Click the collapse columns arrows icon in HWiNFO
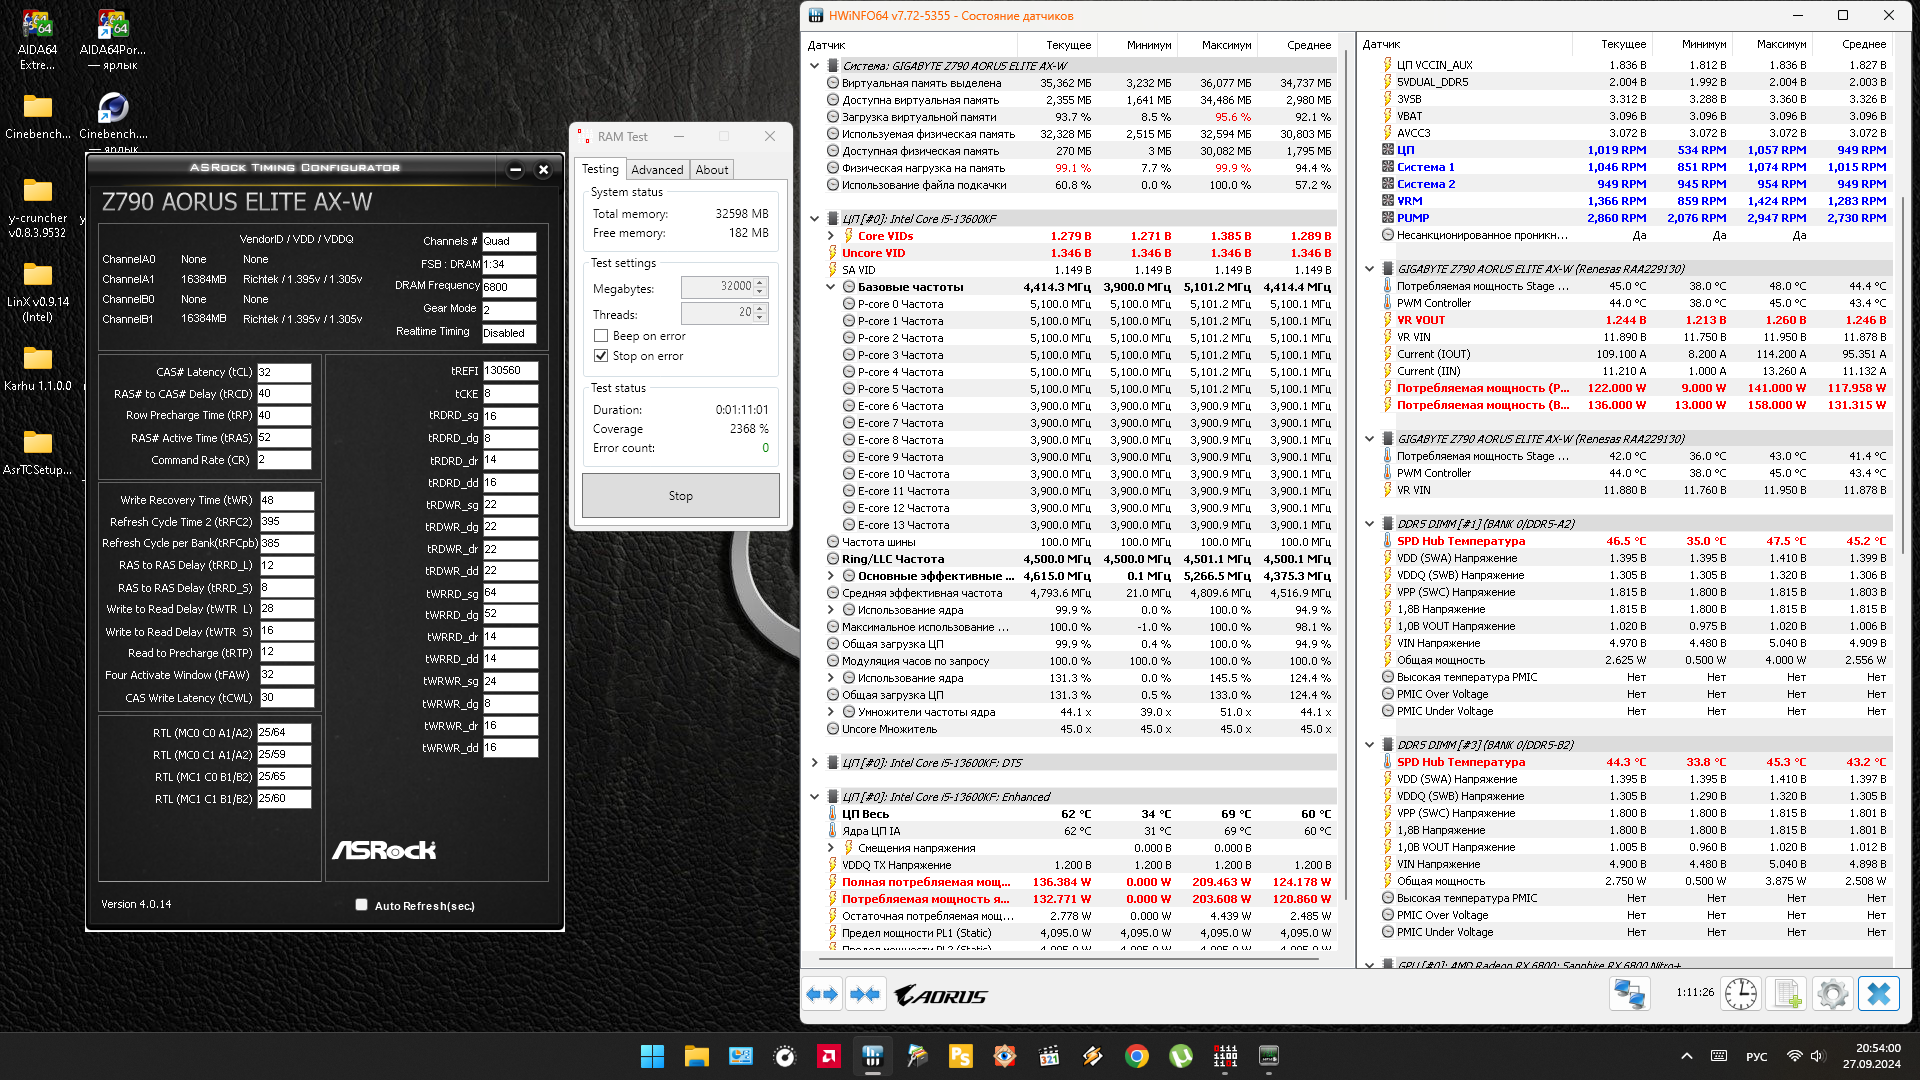 coord(865,994)
